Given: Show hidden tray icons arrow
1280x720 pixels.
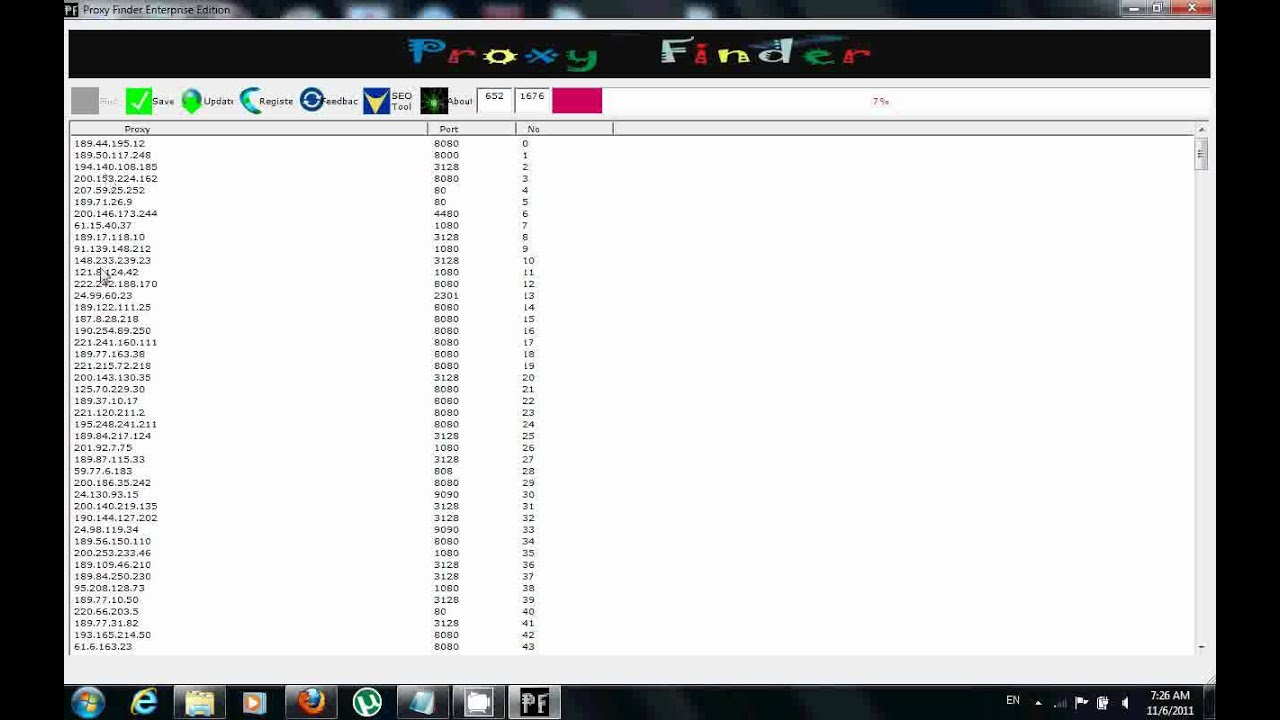Looking at the screenshot, I should [1037, 703].
